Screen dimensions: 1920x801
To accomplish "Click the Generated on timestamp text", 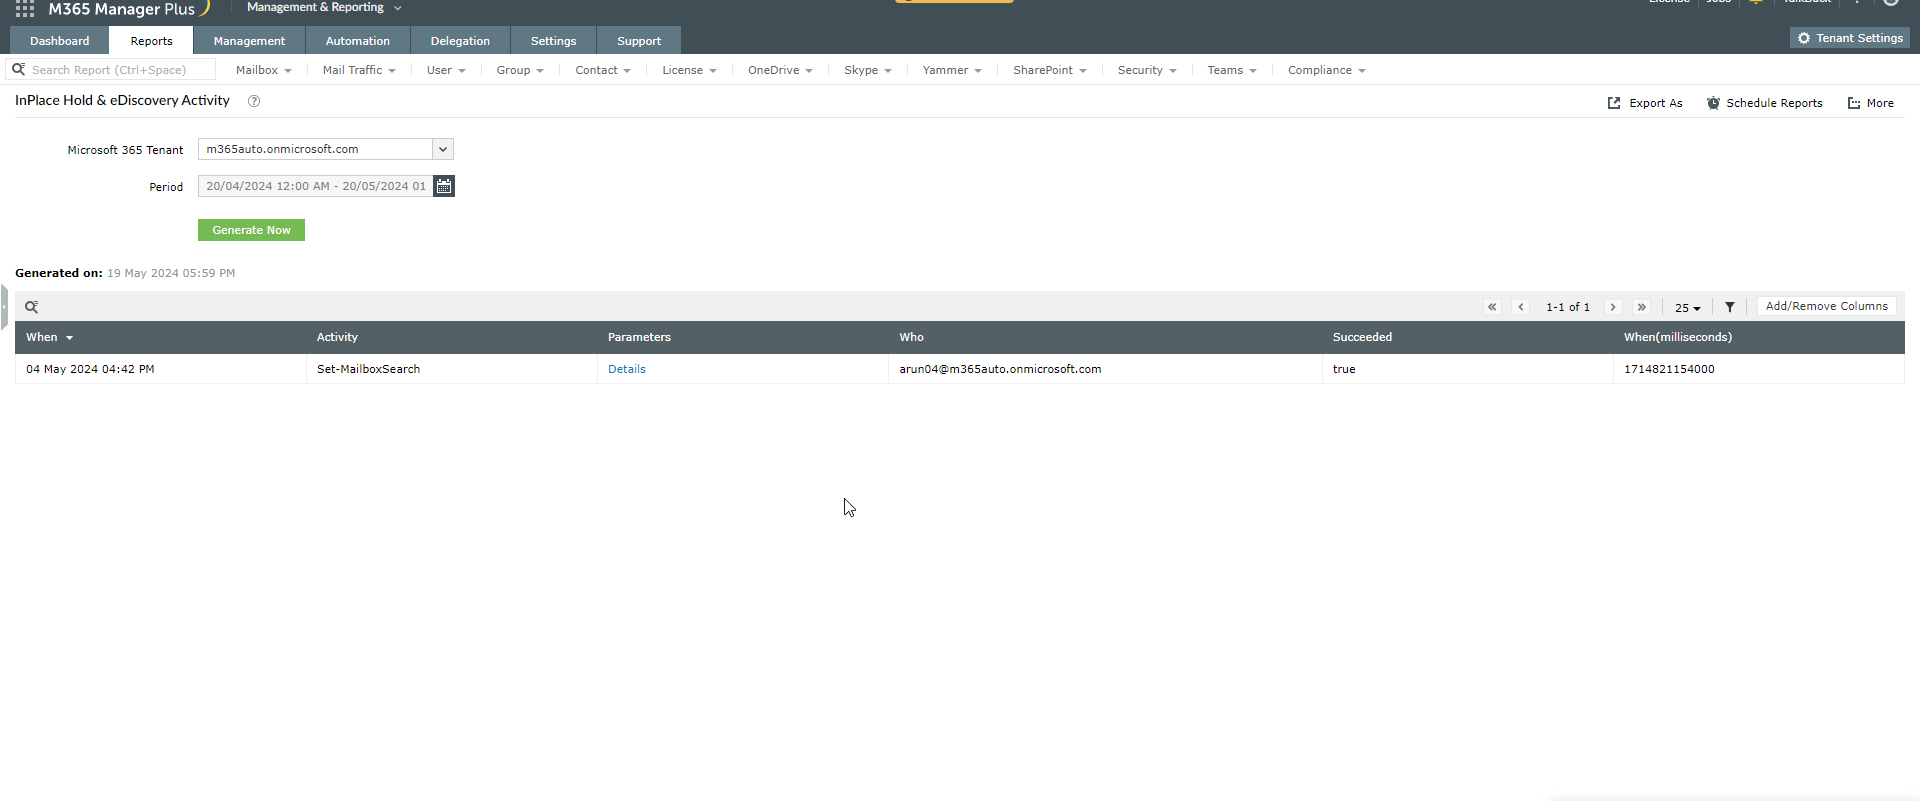I will point(171,273).
